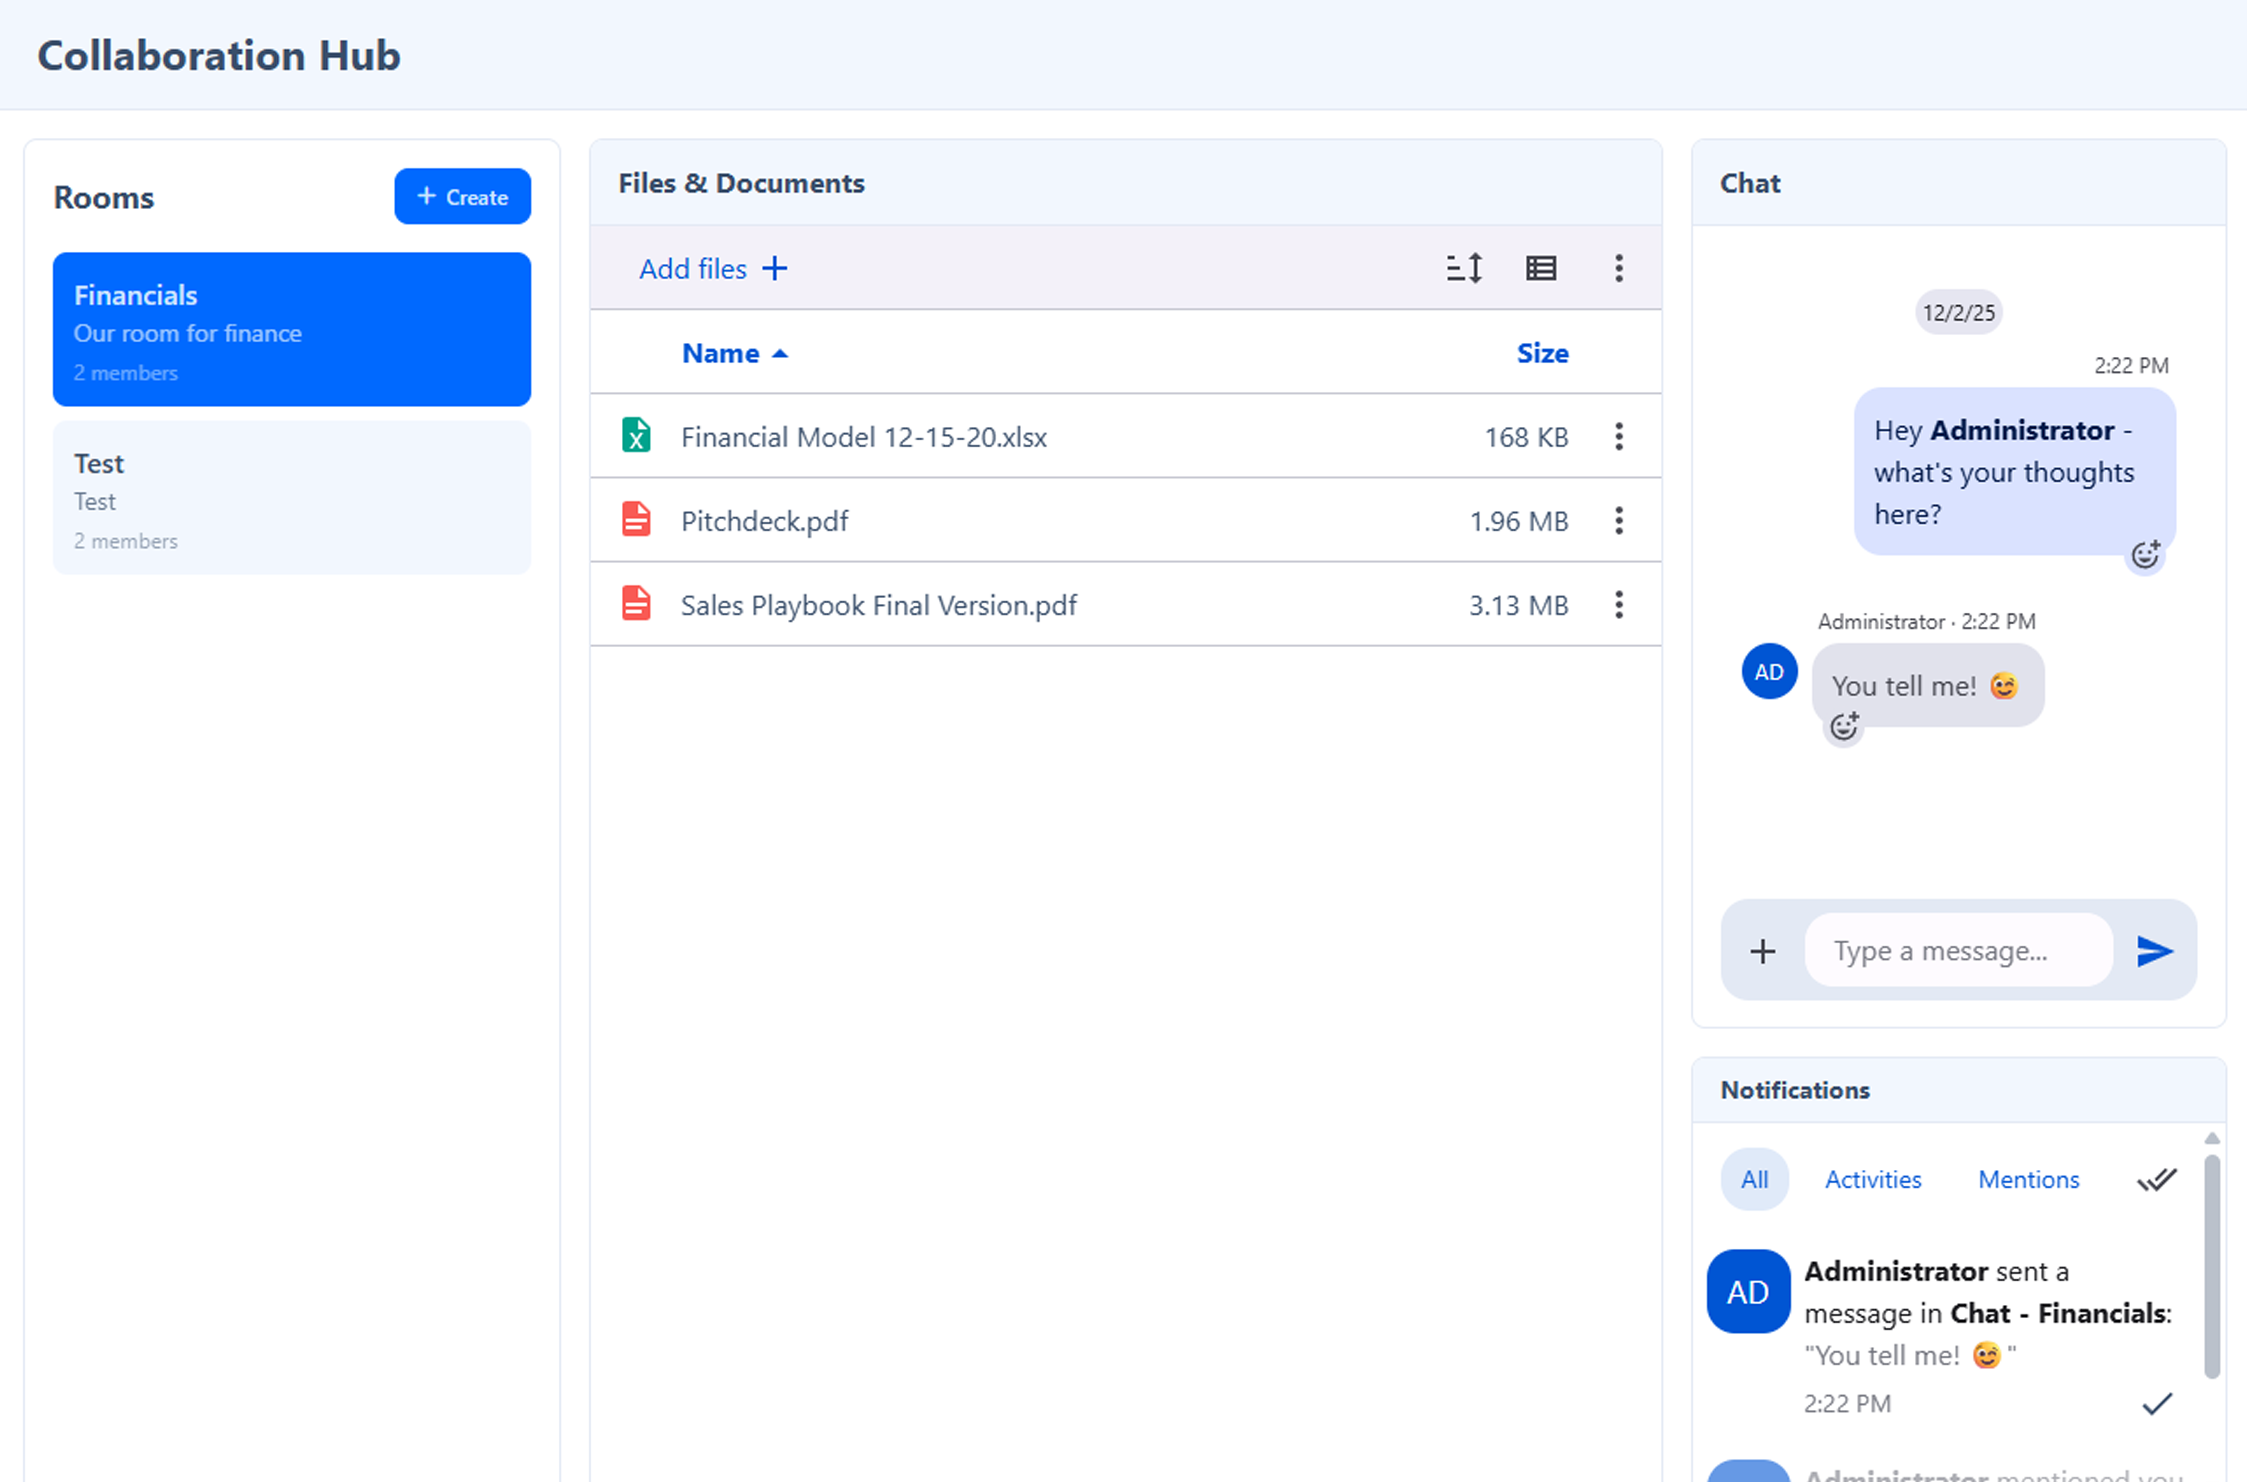Image resolution: width=2247 pixels, height=1482 pixels.
Task: Select the Financials room
Action: coord(291,330)
